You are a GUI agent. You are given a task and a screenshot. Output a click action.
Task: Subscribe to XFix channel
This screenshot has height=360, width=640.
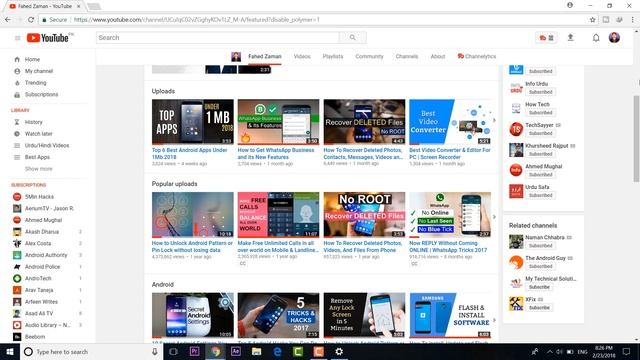point(539,308)
